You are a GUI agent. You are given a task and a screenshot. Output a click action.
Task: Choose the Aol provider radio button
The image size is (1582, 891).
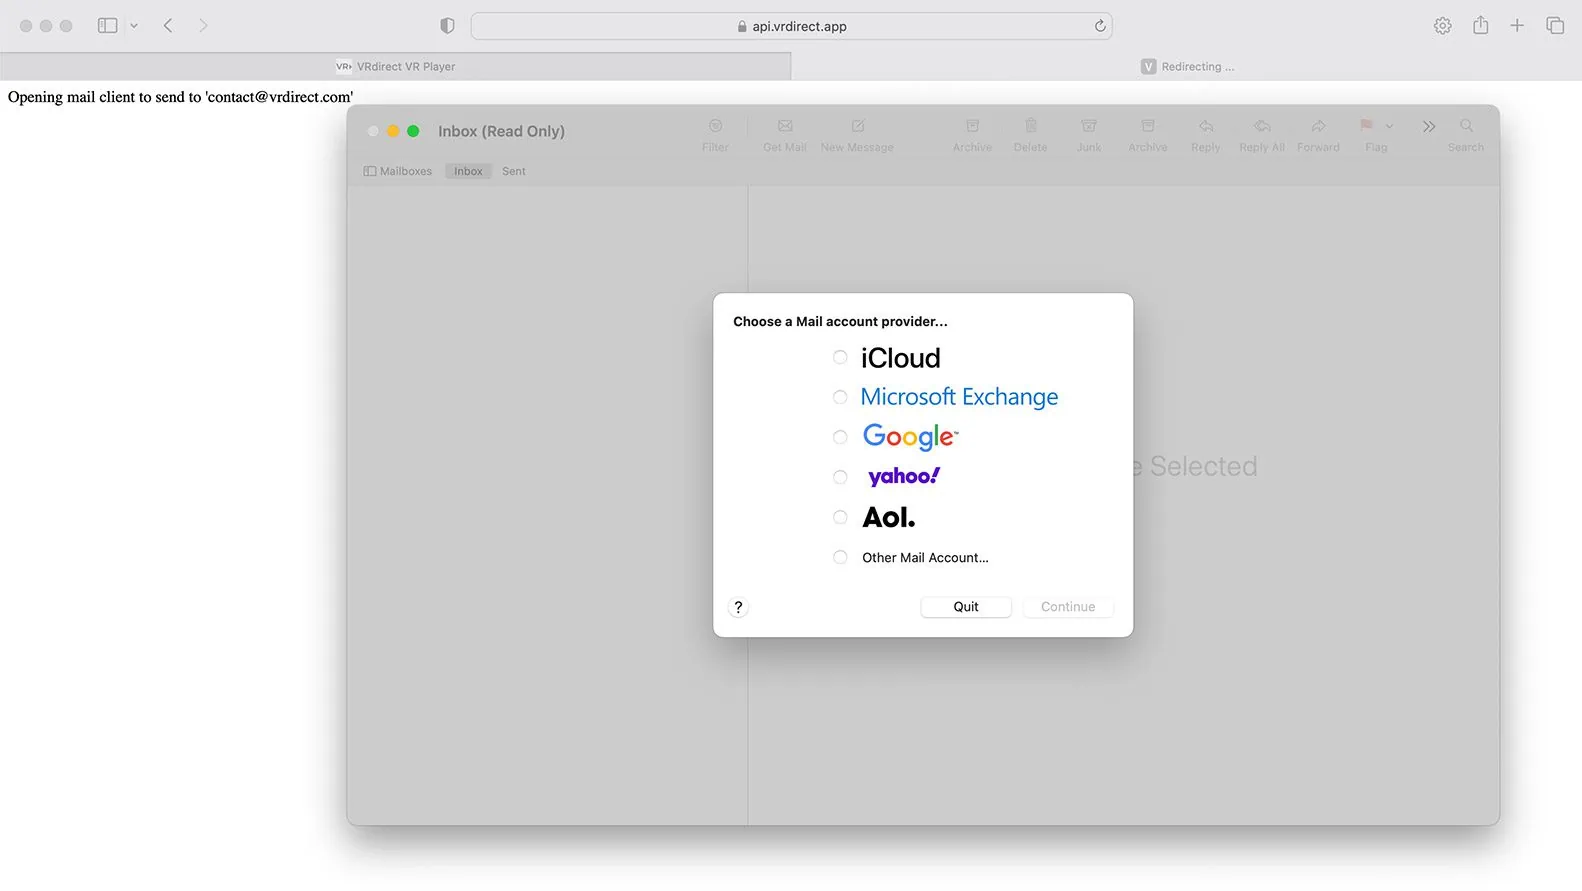click(840, 517)
